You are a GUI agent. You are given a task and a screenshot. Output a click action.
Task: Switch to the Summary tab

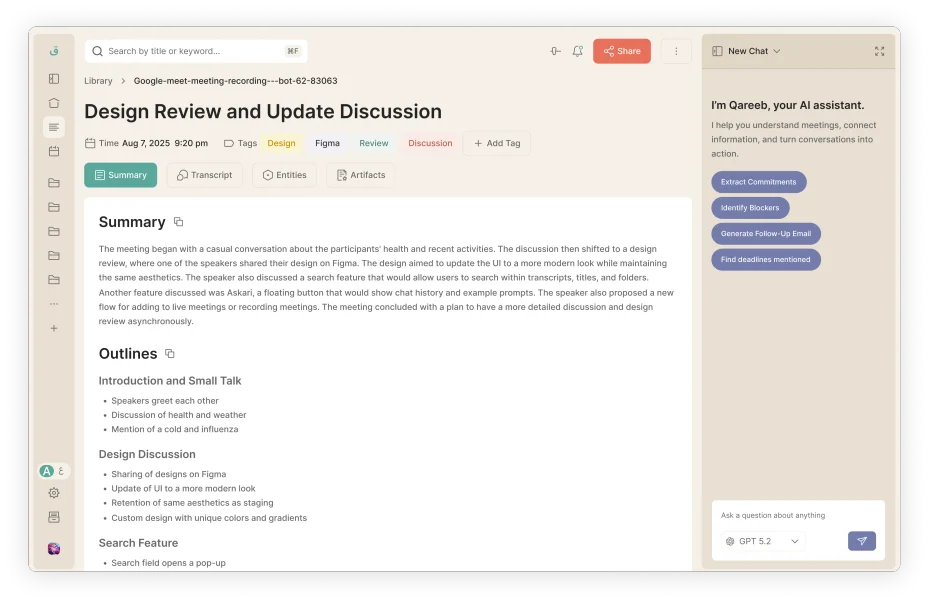point(120,175)
